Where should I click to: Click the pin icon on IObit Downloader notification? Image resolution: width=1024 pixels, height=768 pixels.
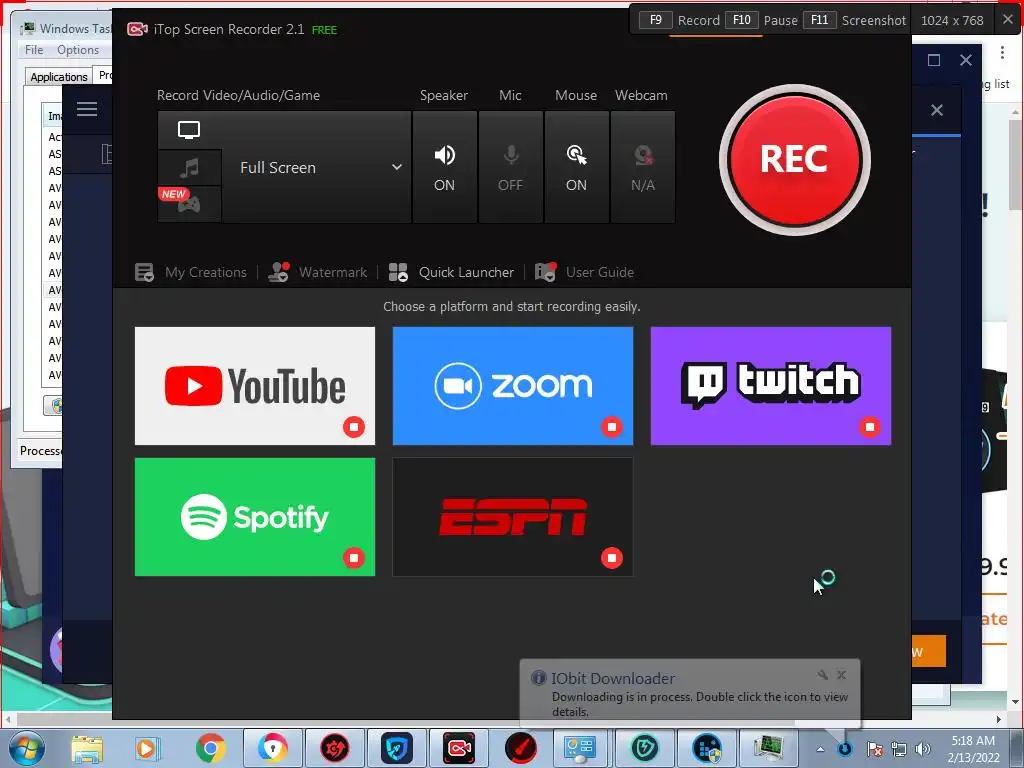[823, 675]
